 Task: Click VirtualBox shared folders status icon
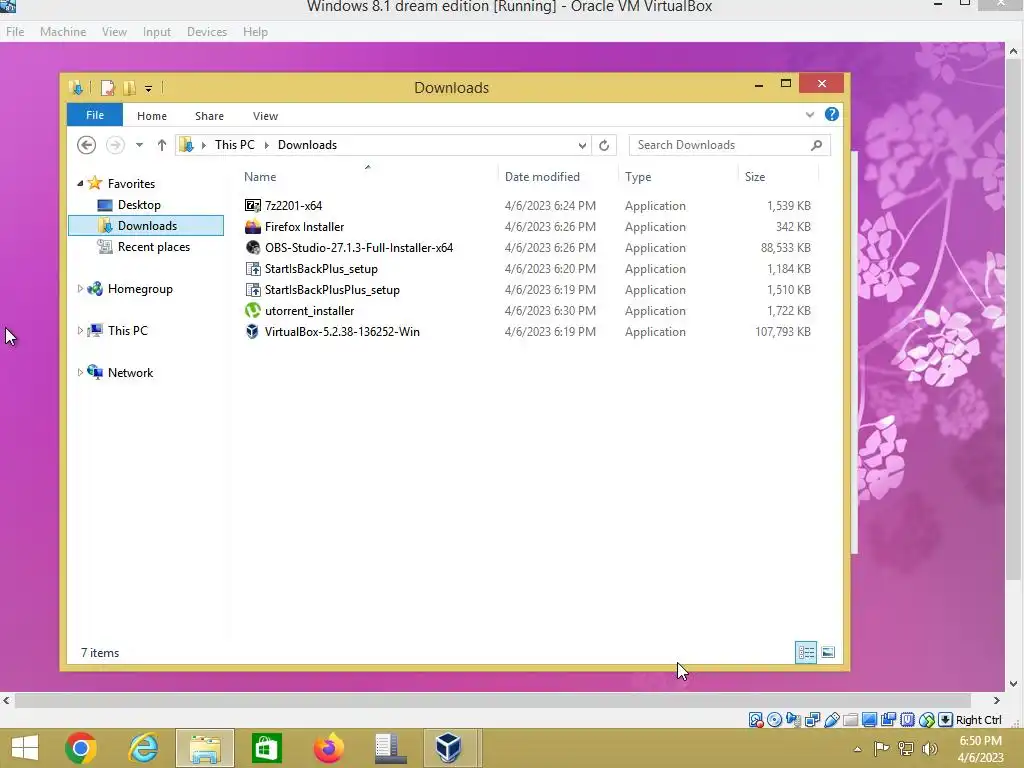pyautogui.click(x=850, y=720)
